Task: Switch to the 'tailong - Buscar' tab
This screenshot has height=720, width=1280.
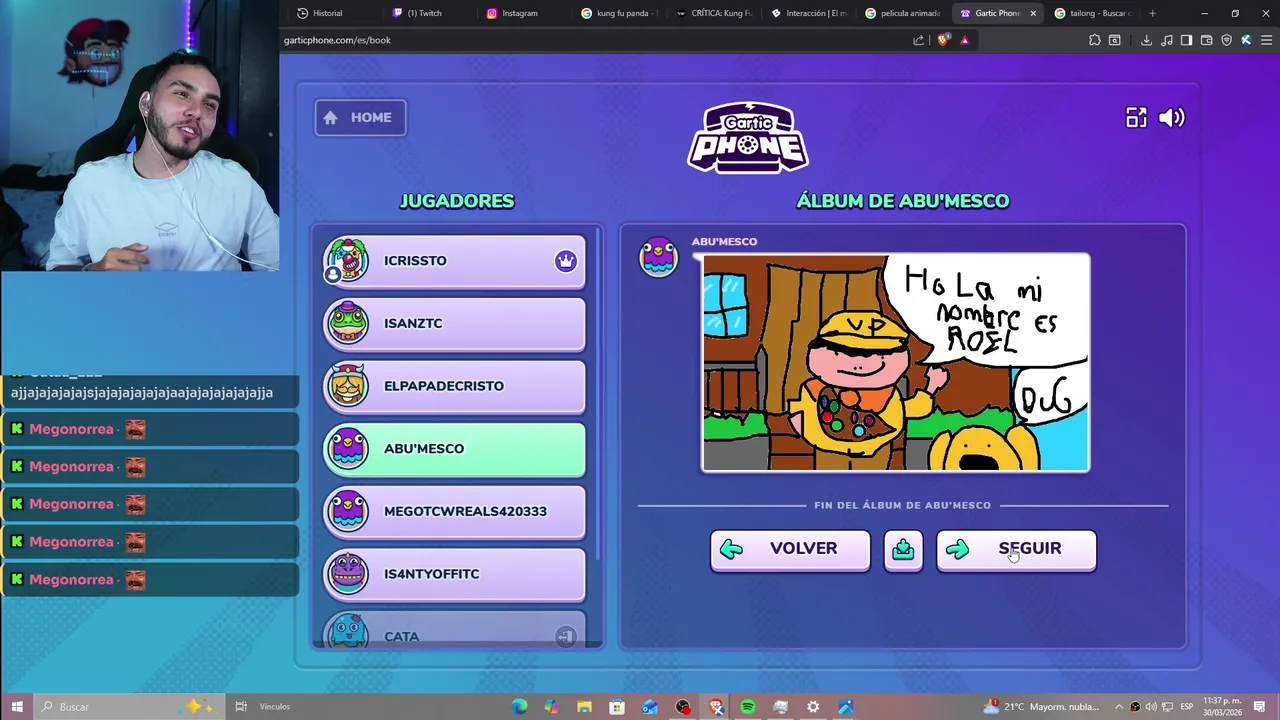Action: [x=1093, y=13]
